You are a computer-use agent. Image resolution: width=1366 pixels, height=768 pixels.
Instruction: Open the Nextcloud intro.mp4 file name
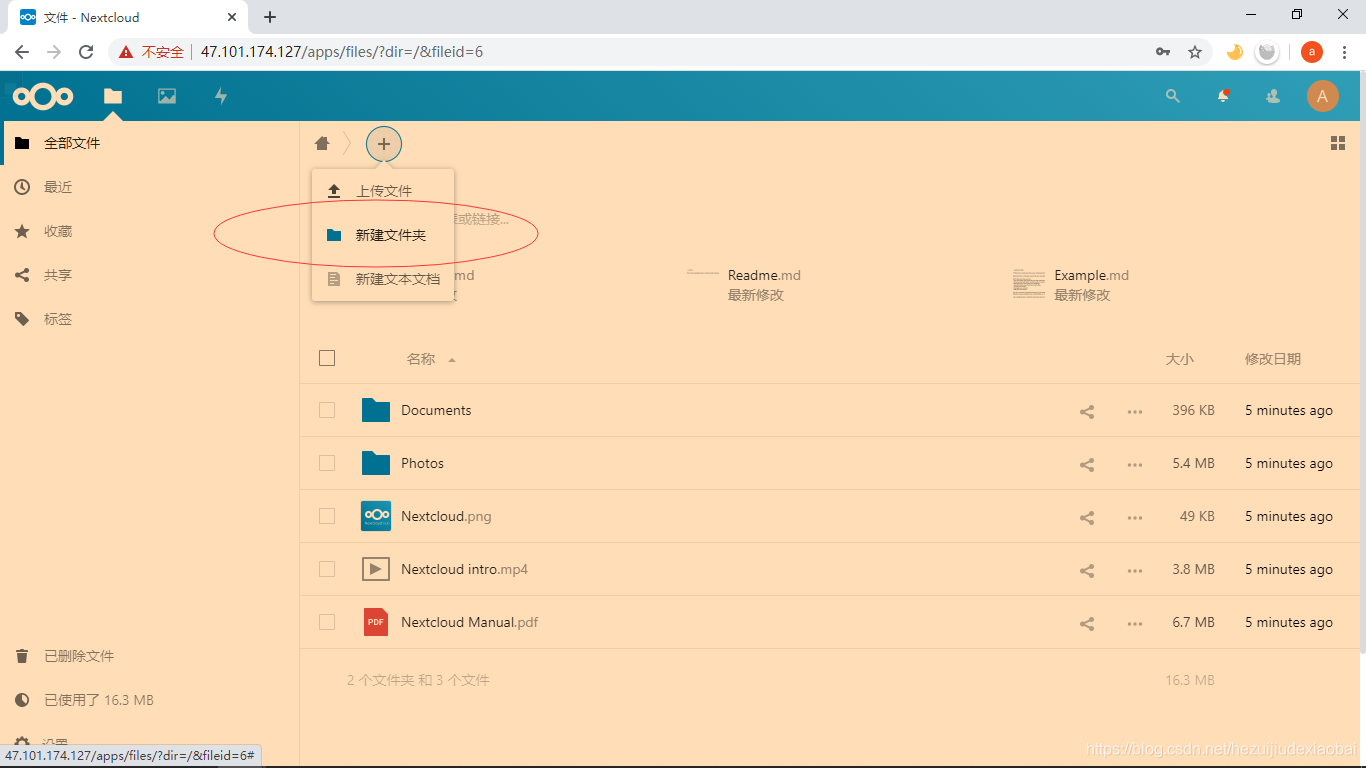[464, 569]
